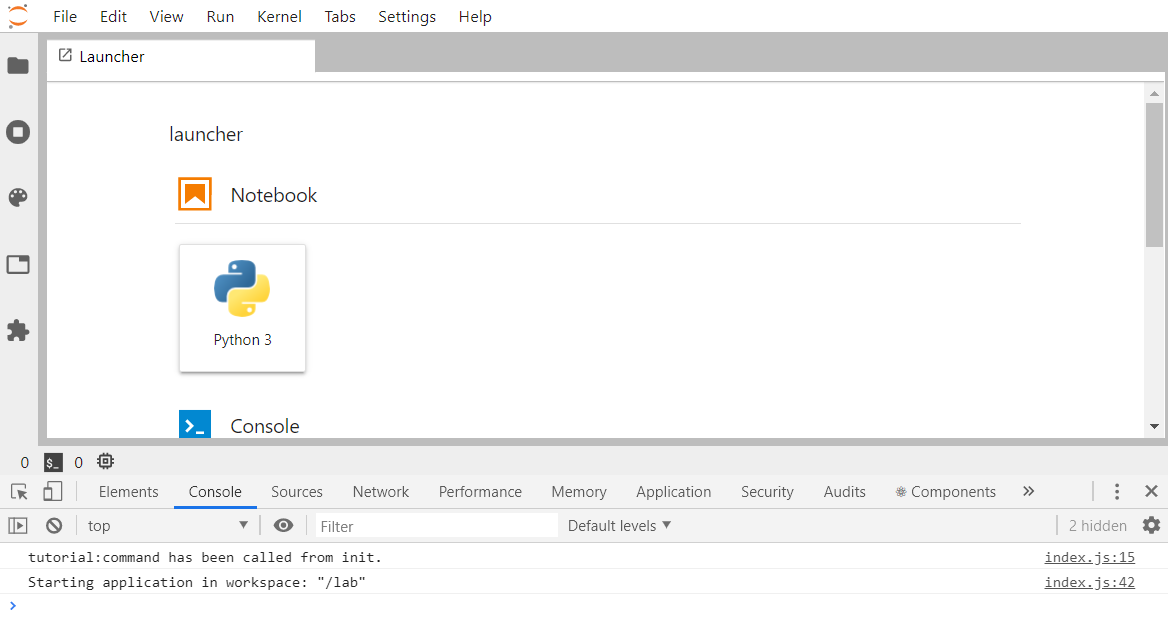This screenshot has height=622, width=1168.
Task: Close the DevTools panel
Action: tap(1151, 491)
